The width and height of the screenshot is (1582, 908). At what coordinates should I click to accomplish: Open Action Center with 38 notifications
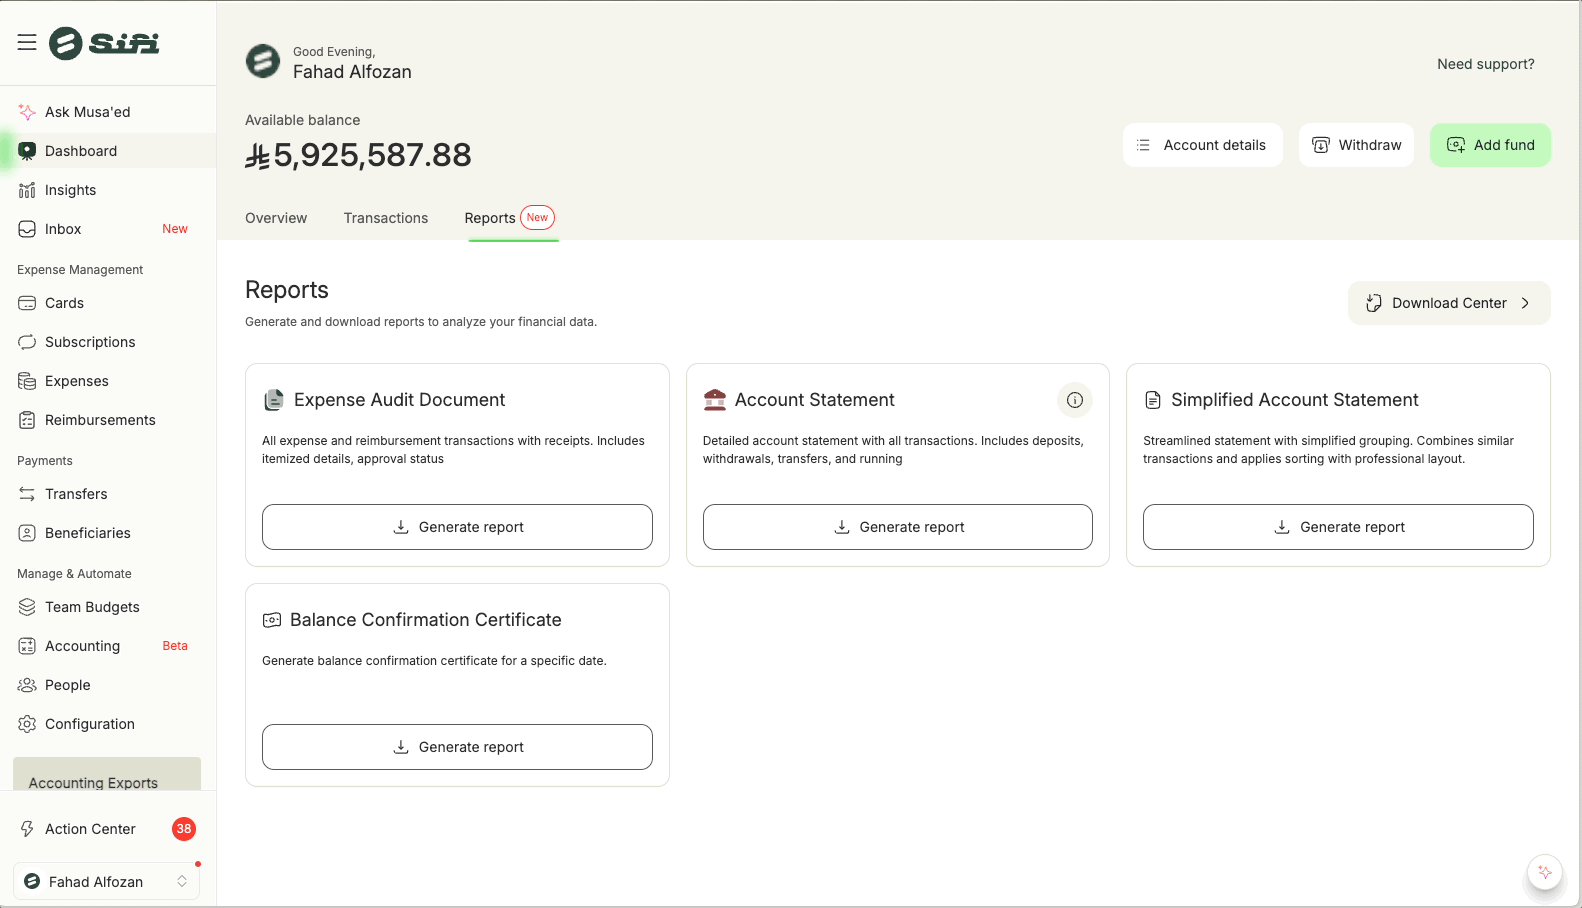click(90, 829)
